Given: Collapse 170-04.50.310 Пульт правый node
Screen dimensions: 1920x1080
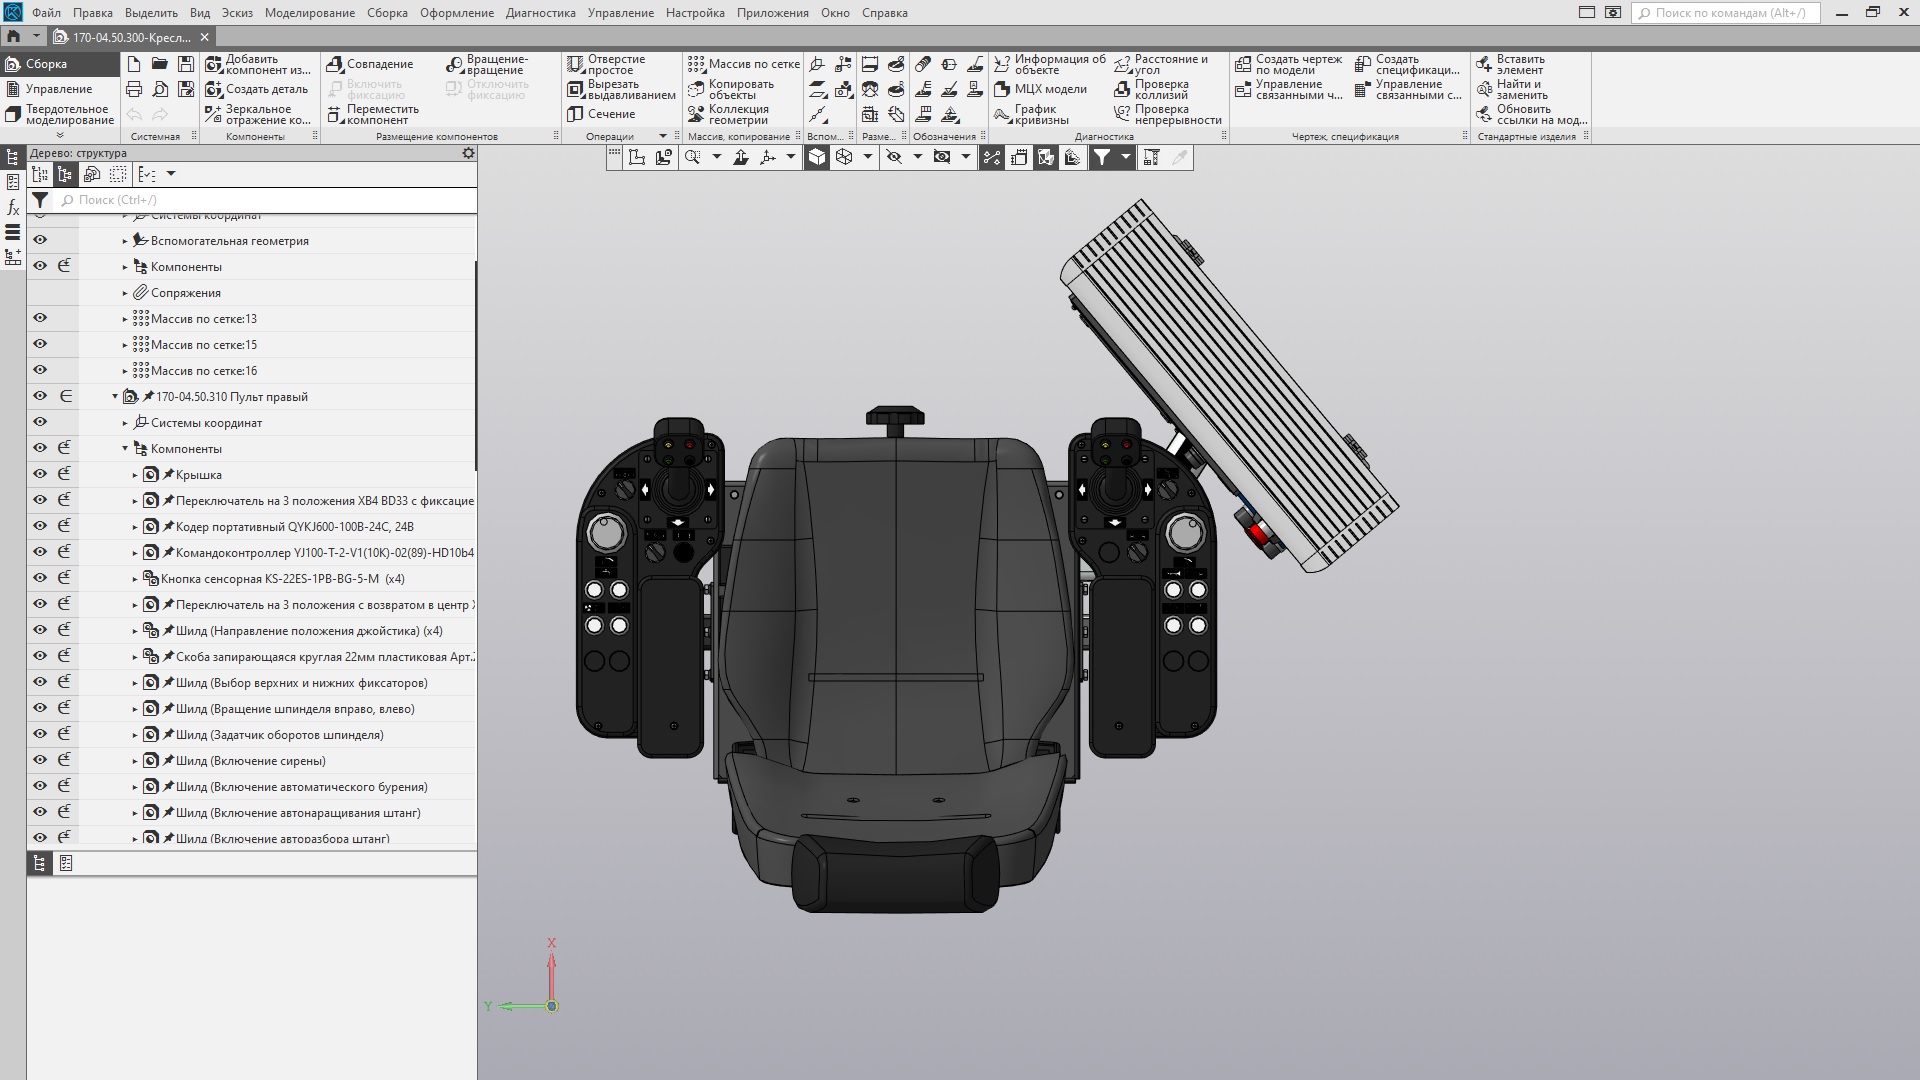Looking at the screenshot, I should tap(115, 397).
